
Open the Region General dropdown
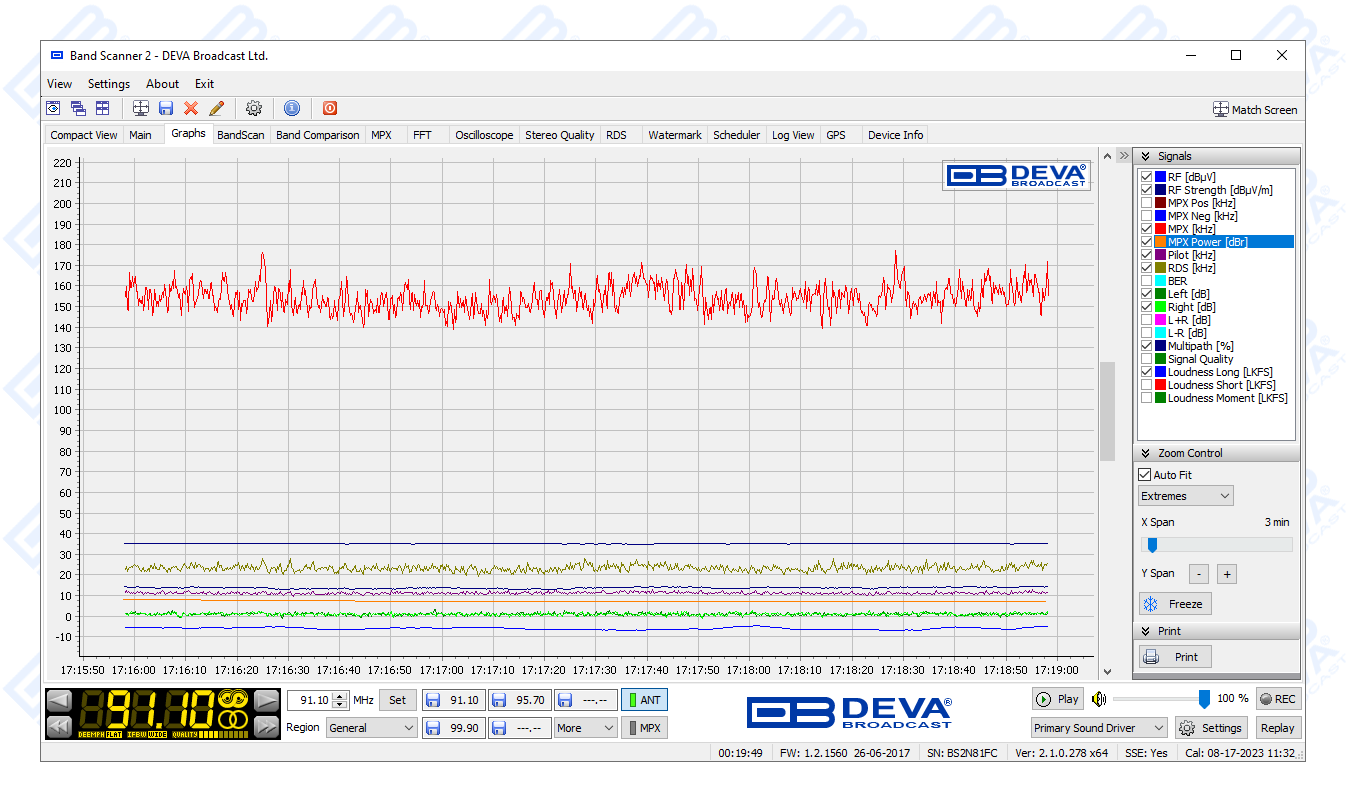coord(372,728)
